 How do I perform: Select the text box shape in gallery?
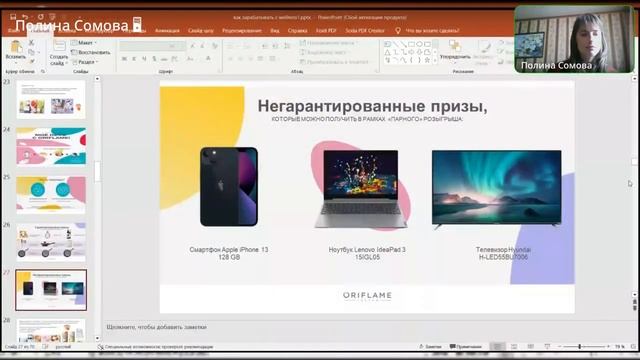point(388,44)
